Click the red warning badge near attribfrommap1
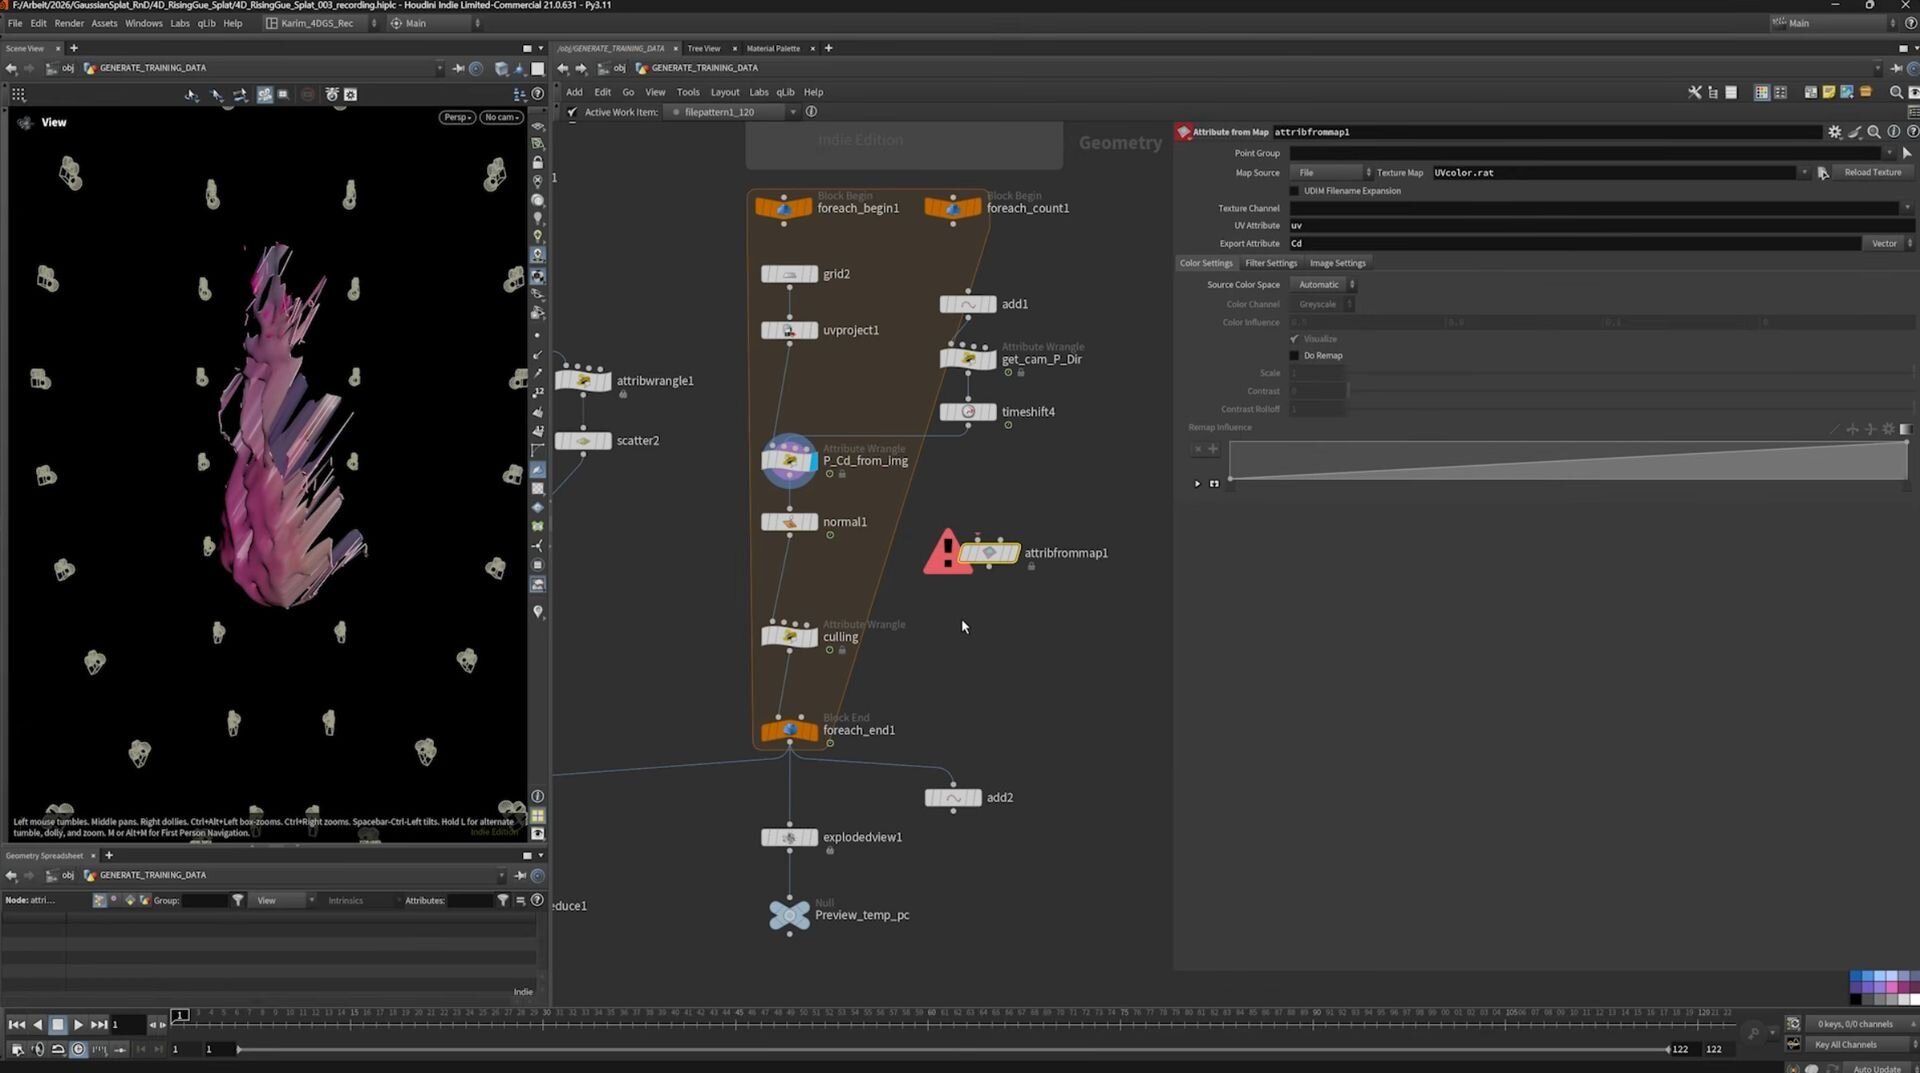1920x1073 pixels. click(x=947, y=552)
